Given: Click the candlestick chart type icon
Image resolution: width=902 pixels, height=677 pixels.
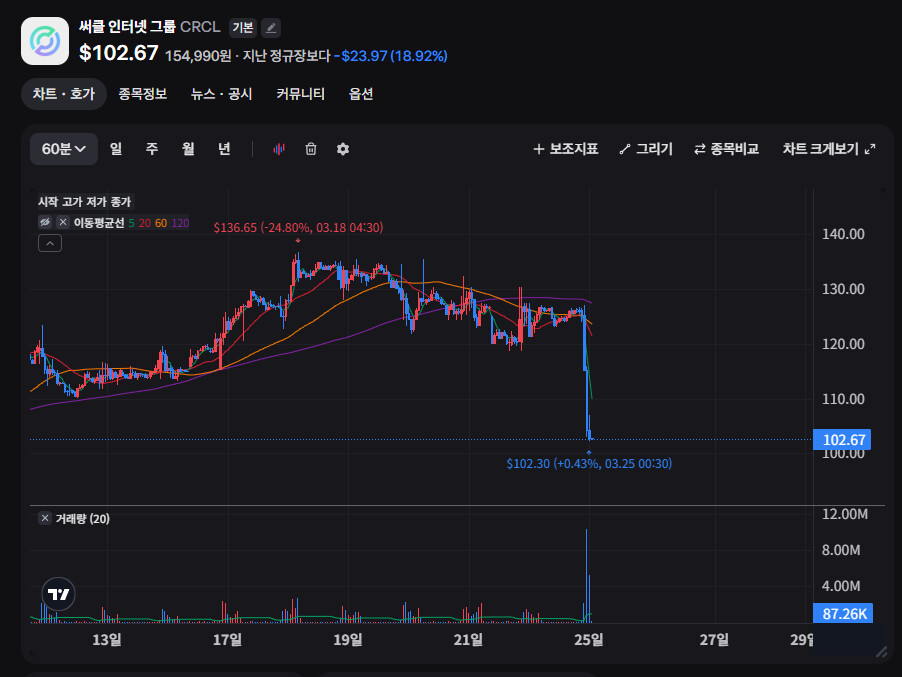Looking at the screenshot, I should tap(279, 149).
